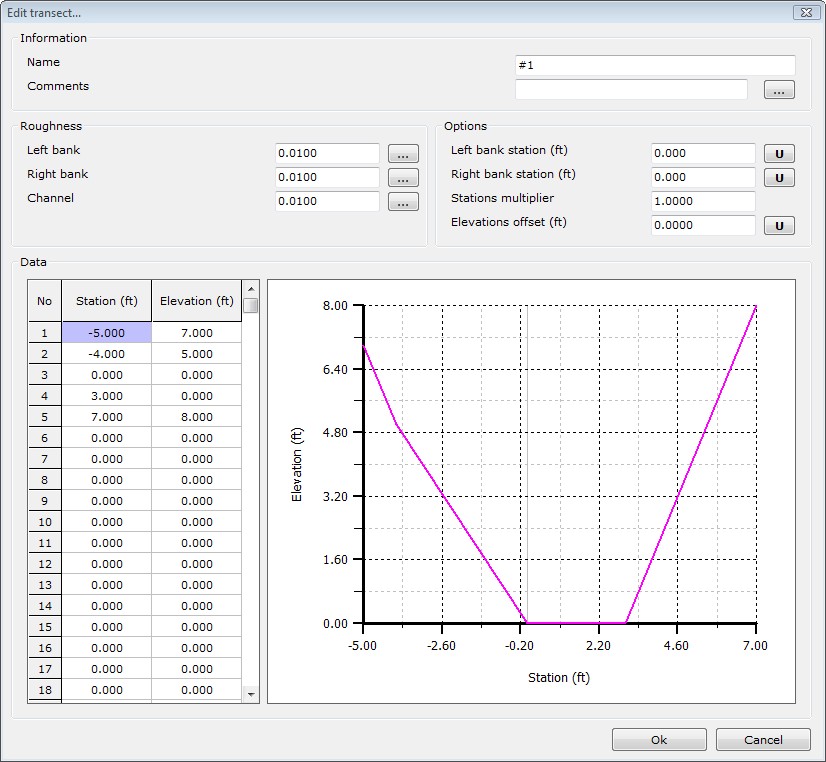Viewport: 826px width, 762px height.
Task: Click U button for Elevations offset
Action: pos(779,226)
